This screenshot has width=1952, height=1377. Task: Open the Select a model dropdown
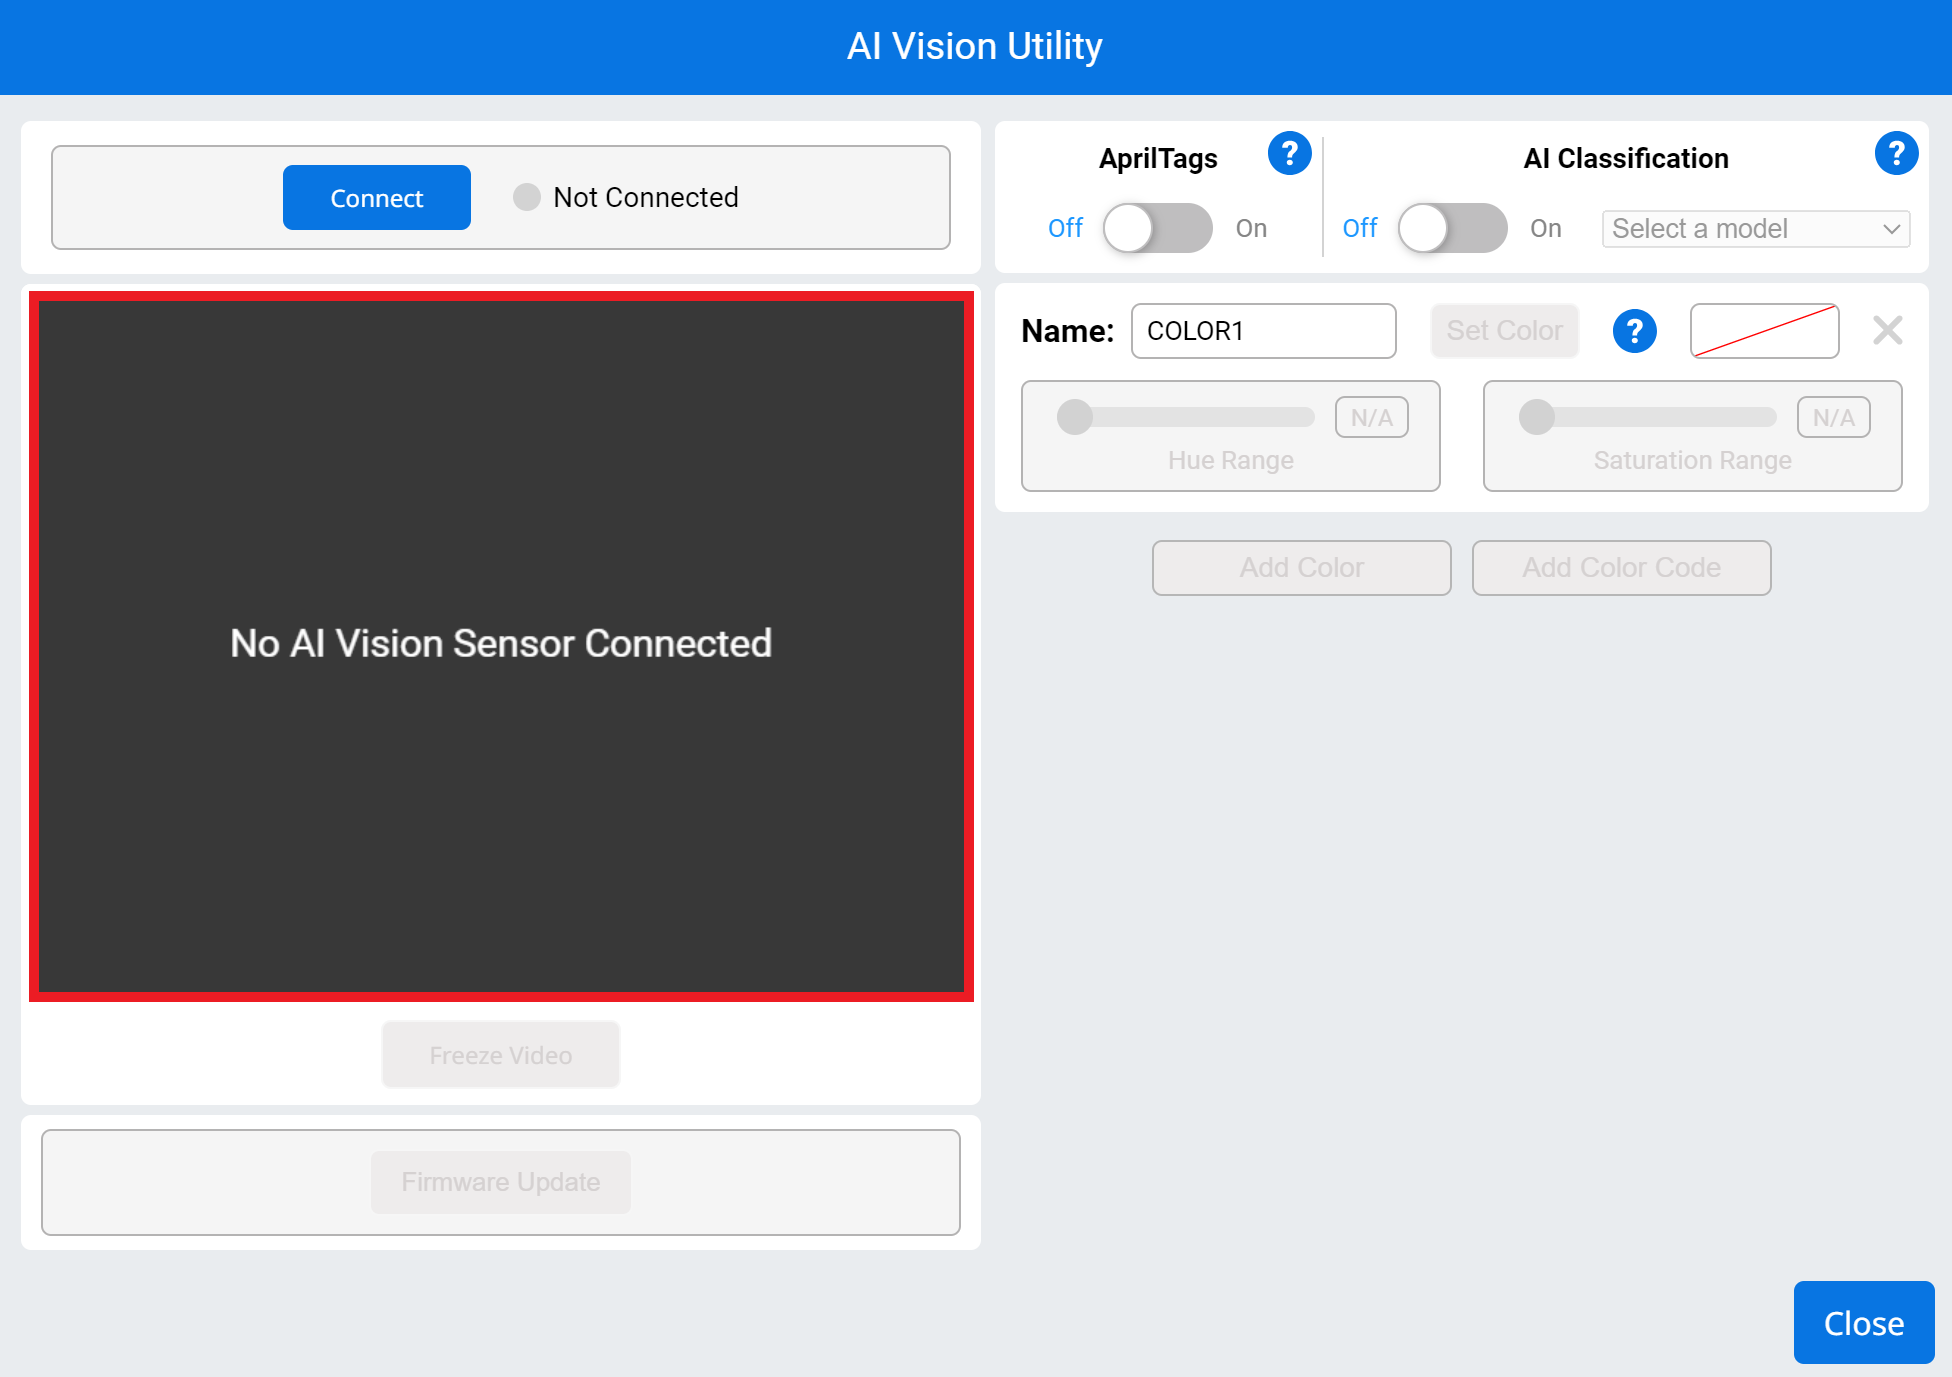tap(1753, 229)
